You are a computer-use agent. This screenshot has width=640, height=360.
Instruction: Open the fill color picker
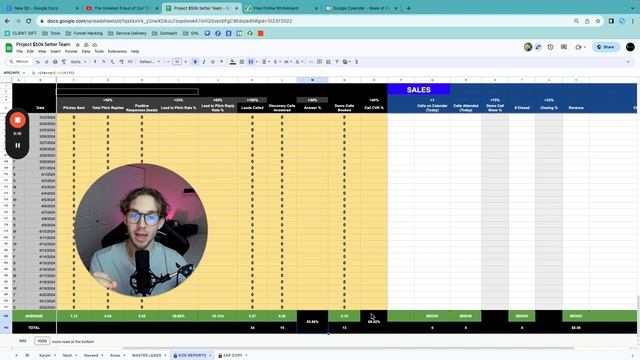pyautogui.click(x=233, y=62)
